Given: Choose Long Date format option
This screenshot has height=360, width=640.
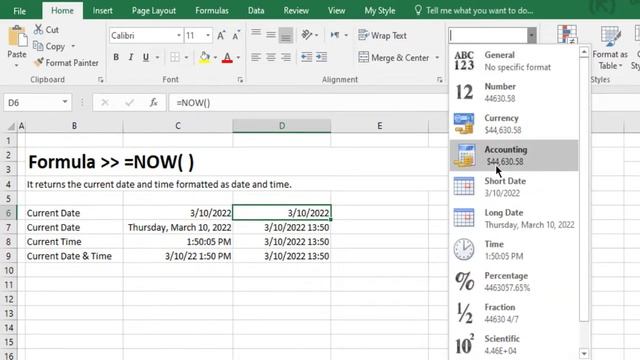Looking at the screenshot, I should pyautogui.click(x=514, y=218).
